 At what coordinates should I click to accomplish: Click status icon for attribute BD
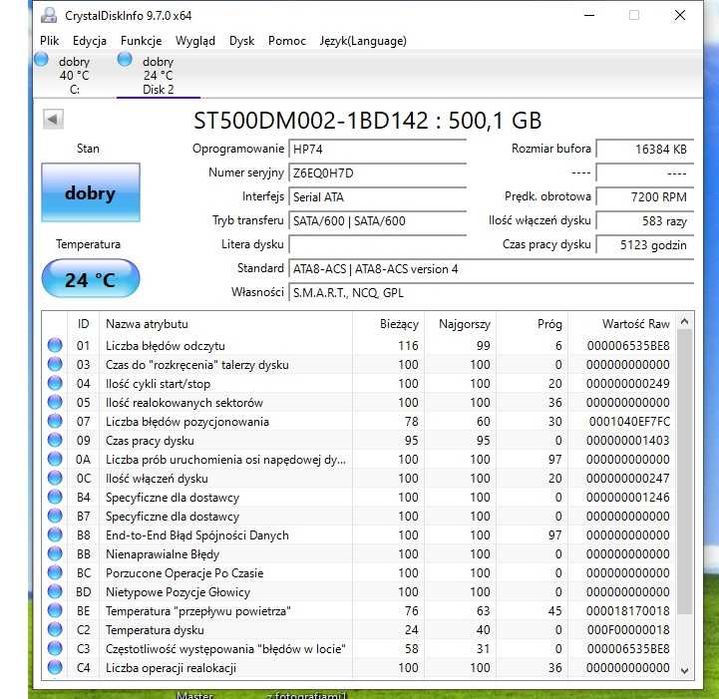click(x=55, y=592)
